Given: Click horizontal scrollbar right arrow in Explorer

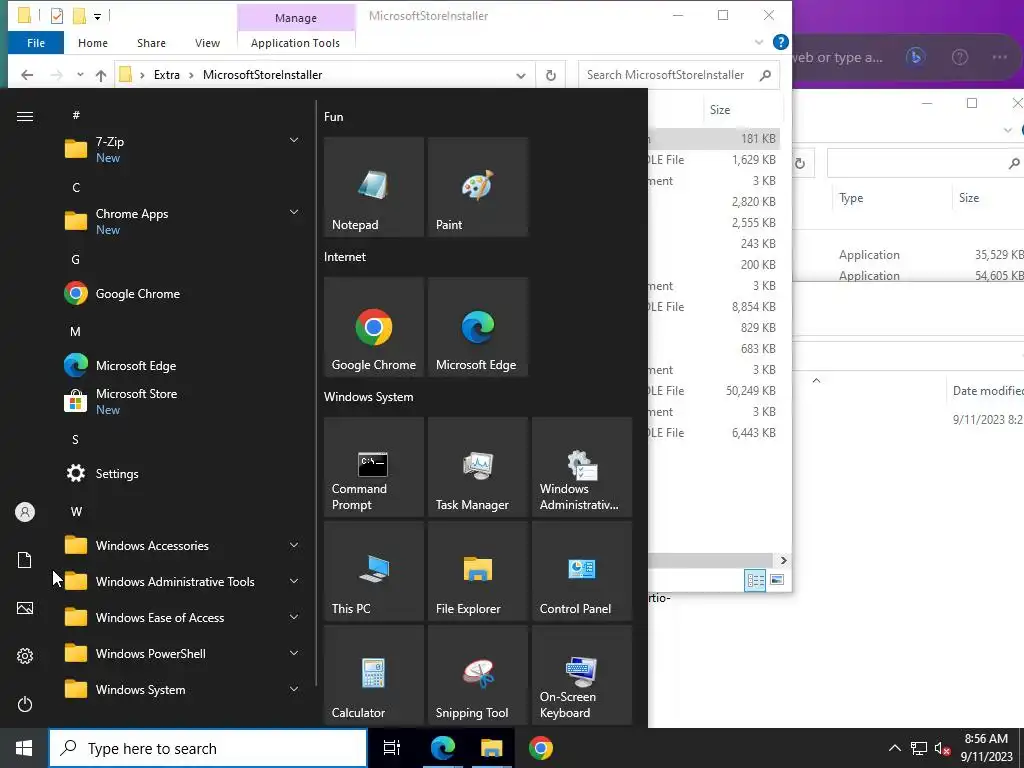Looking at the screenshot, I should 784,560.
